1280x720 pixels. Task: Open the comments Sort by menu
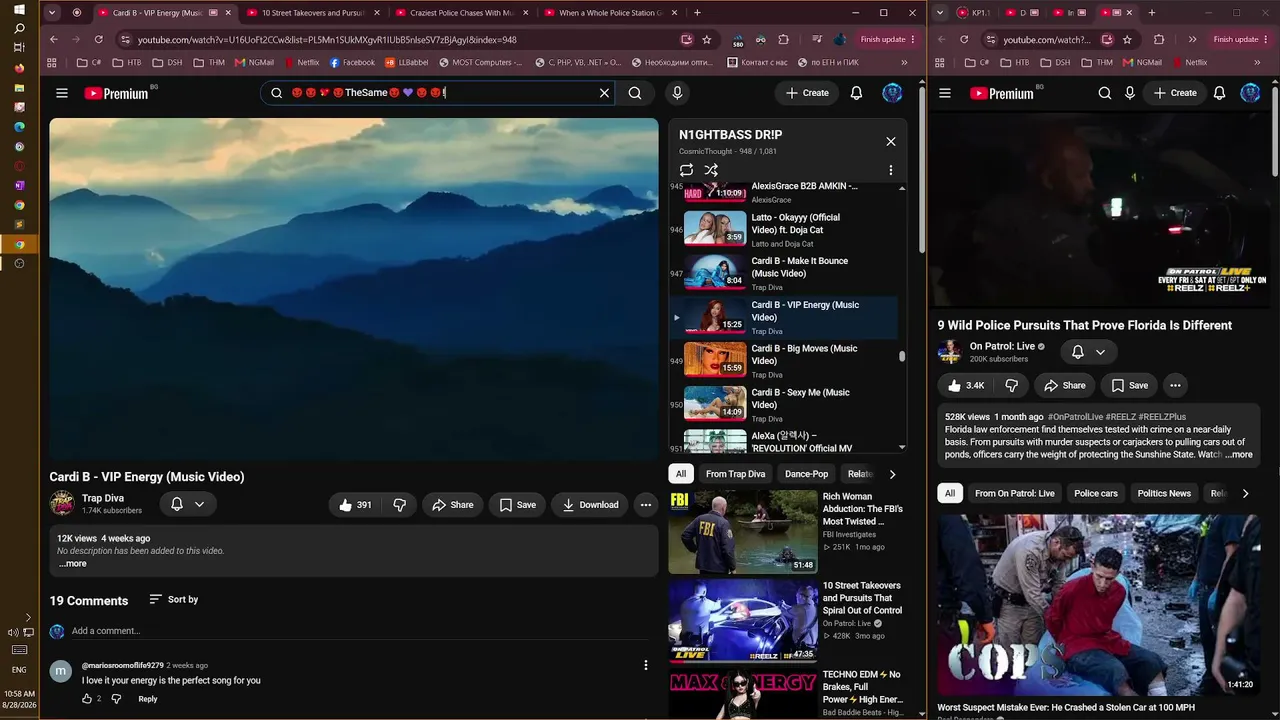[x=173, y=599]
